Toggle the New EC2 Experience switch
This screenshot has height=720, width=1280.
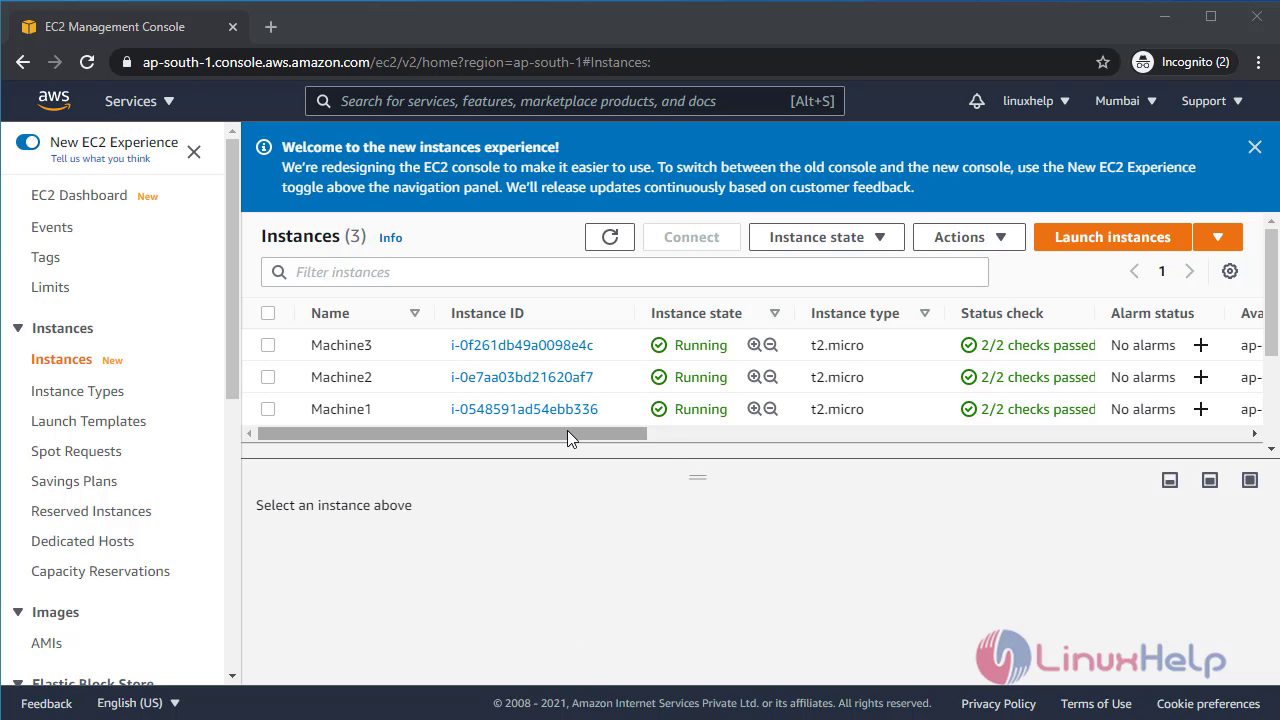pos(28,142)
